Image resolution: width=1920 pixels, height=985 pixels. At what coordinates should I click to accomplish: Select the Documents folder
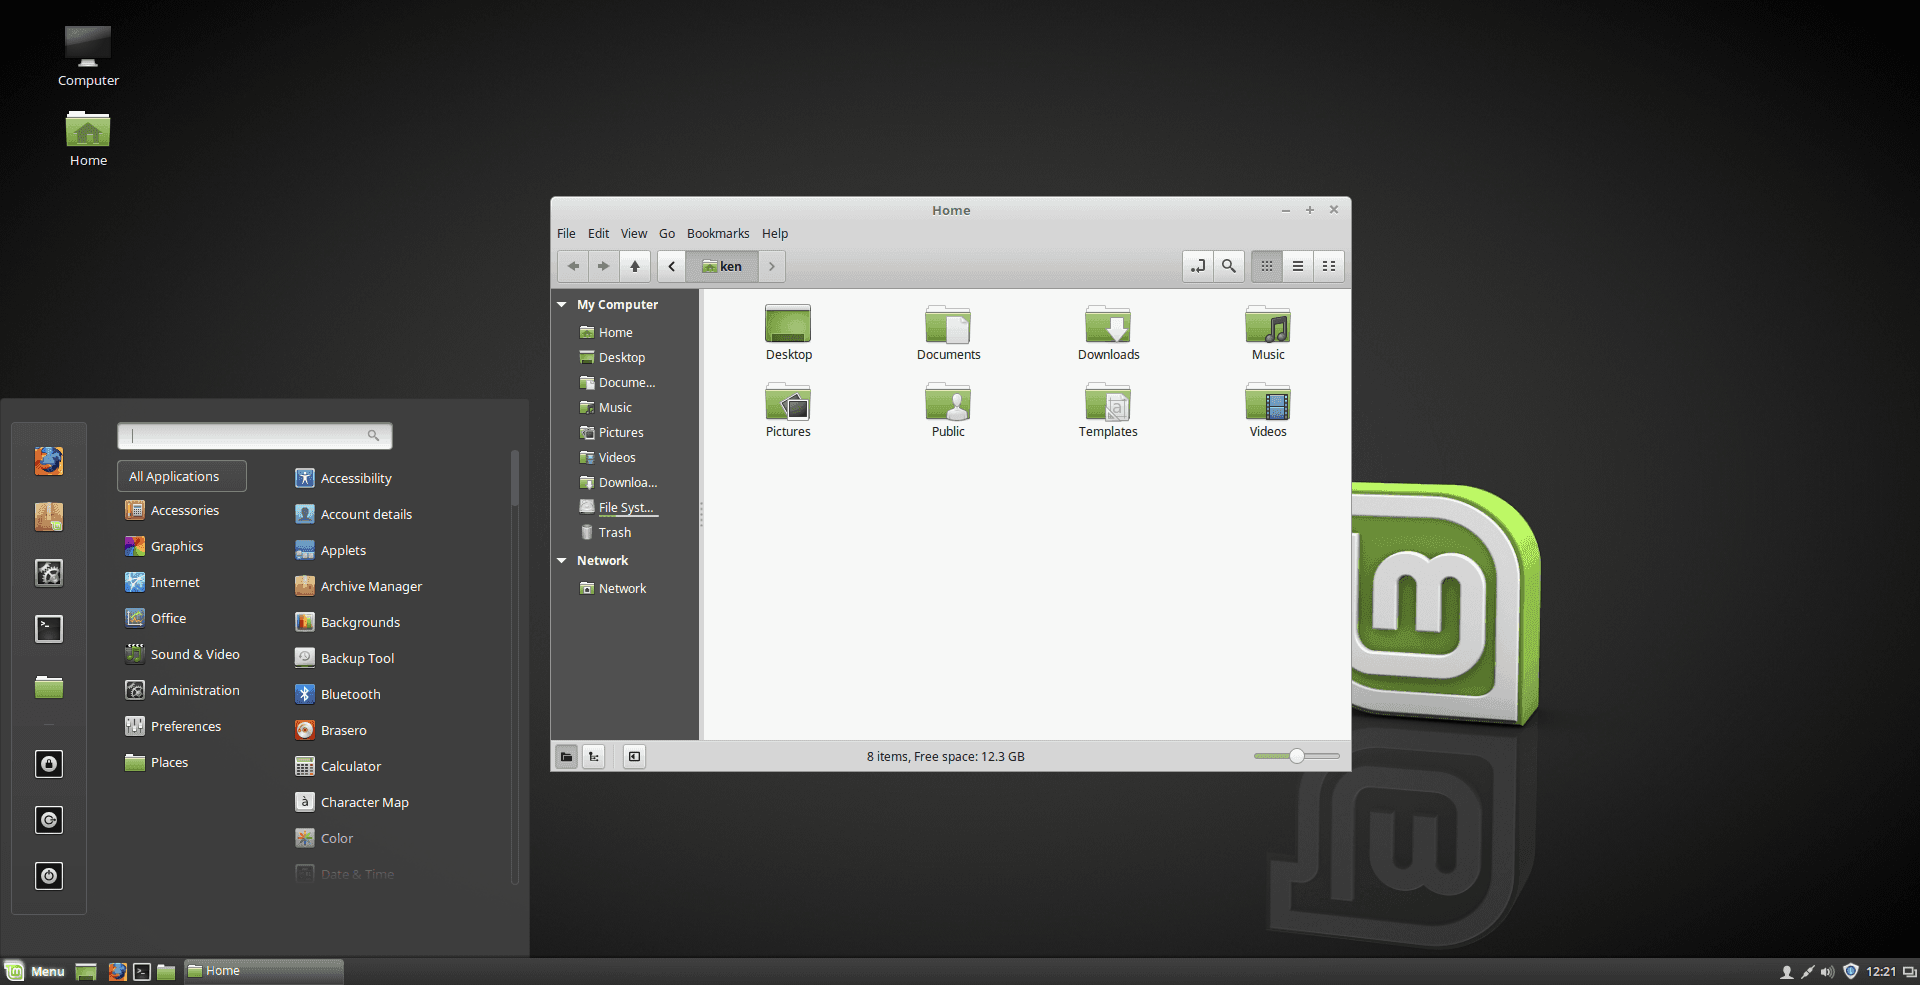pos(948,333)
